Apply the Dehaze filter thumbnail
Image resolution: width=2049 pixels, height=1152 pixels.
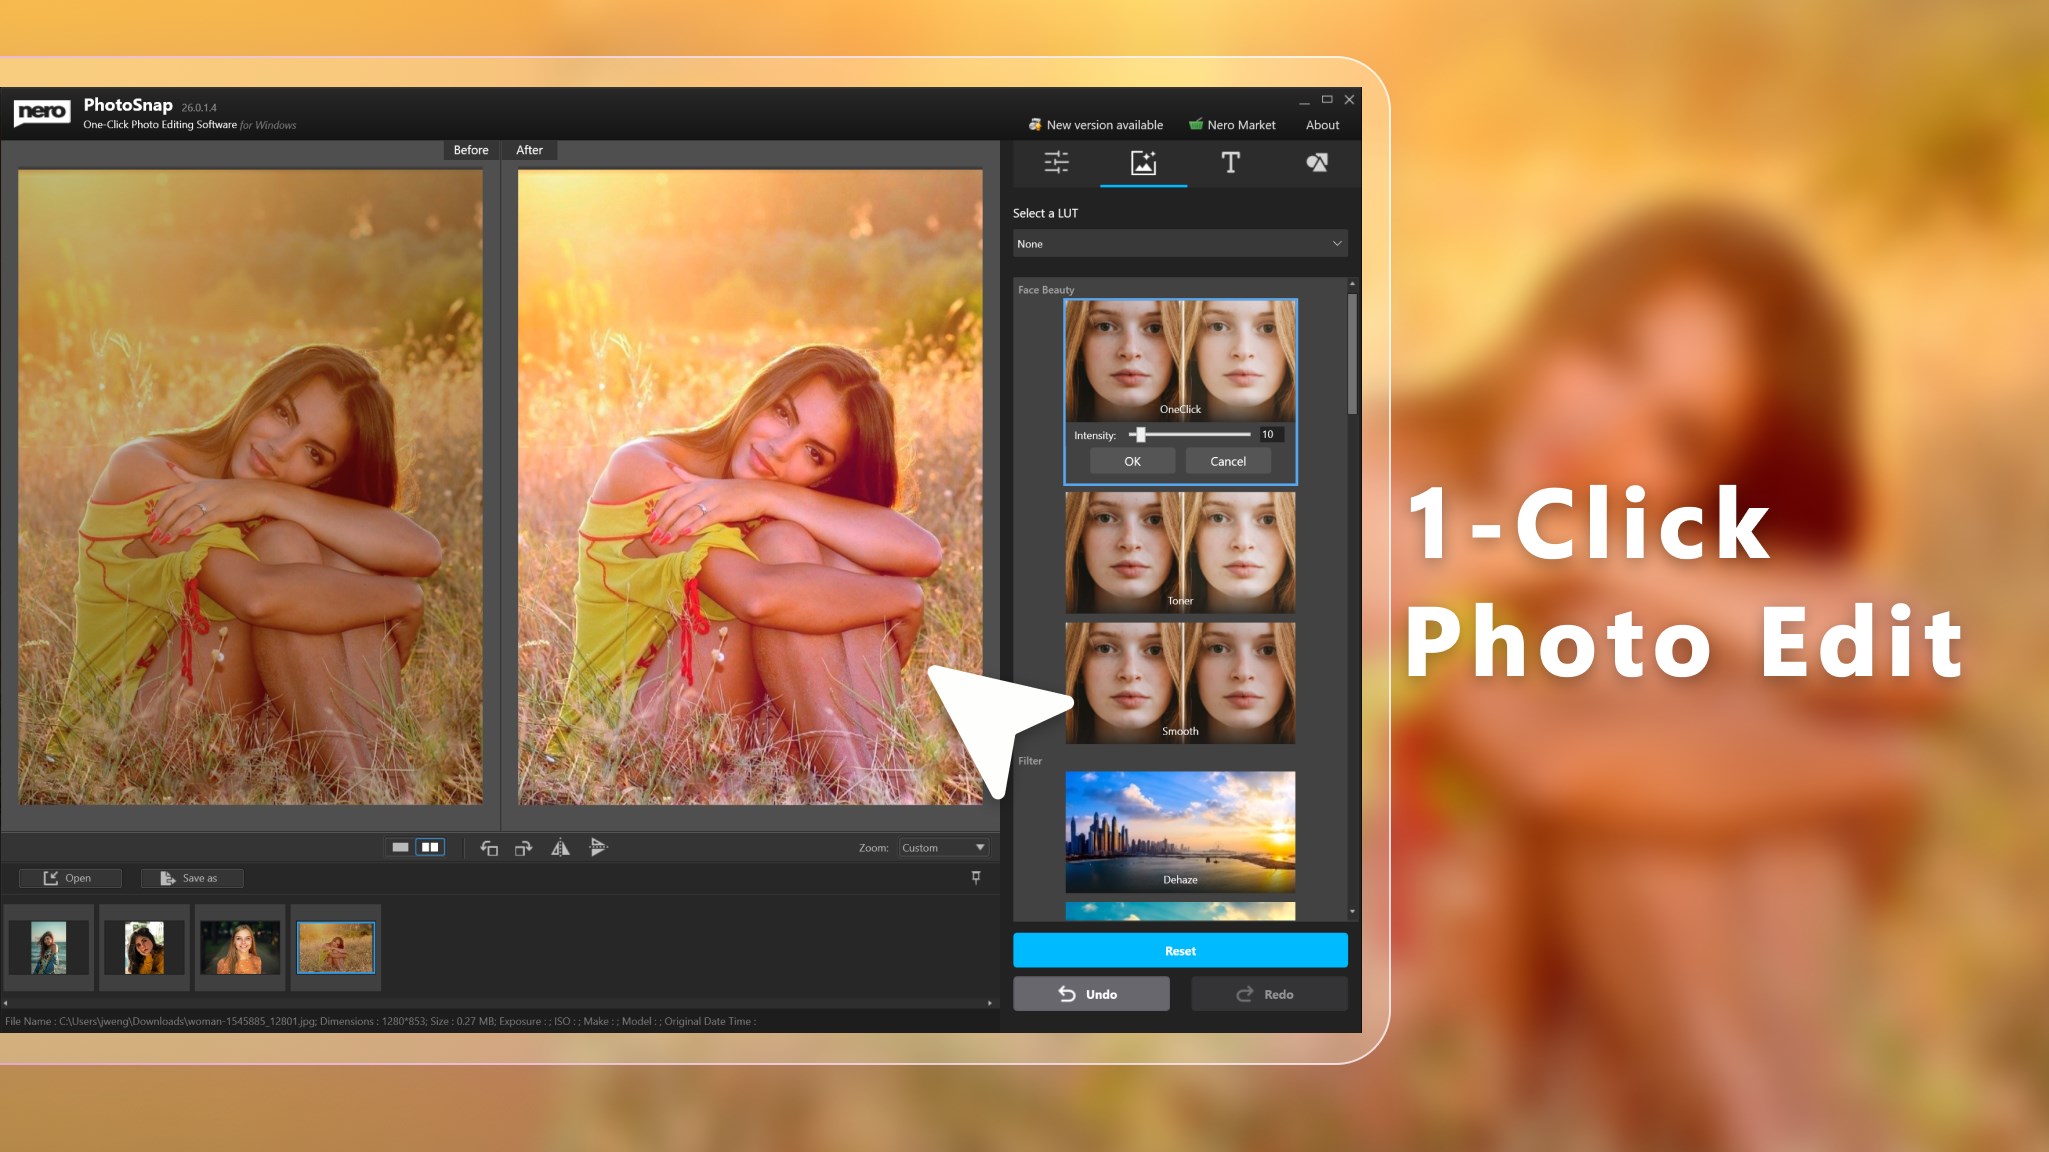(x=1180, y=831)
